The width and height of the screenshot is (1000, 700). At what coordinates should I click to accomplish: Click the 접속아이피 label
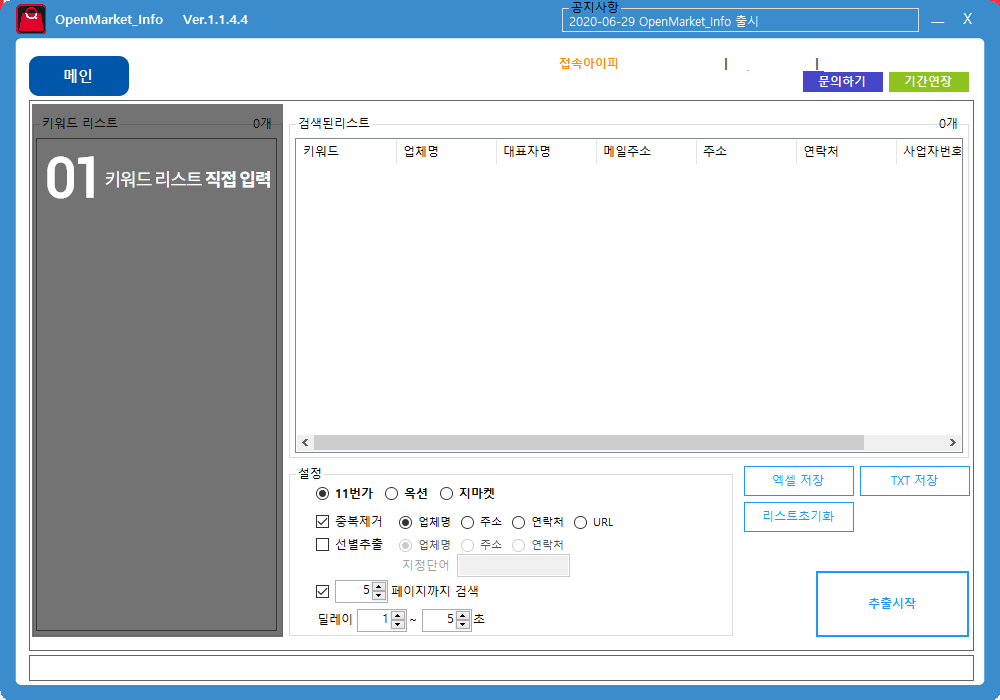tap(589, 63)
